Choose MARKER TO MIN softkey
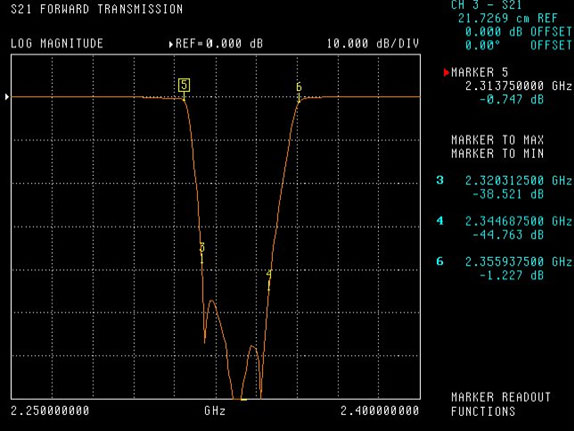Image resolution: width=574 pixels, height=431 pixels. point(497,153)
